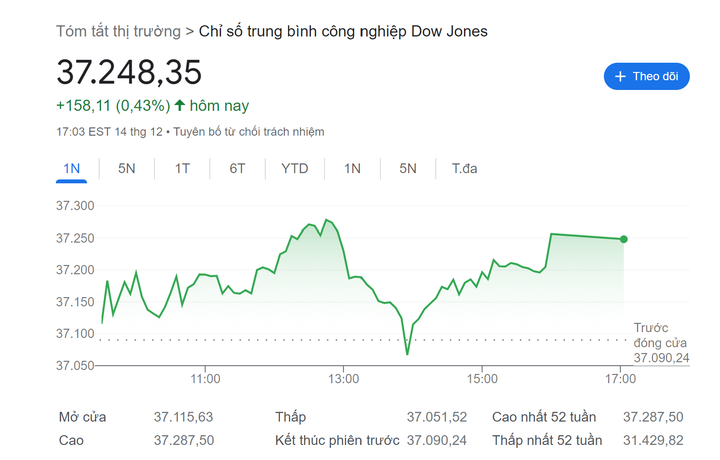Open the Tóm tắt thị trường breadcrumb
The height and width of the screenshot is (460, 720).
pyautogui.click(x=119, y=32)
